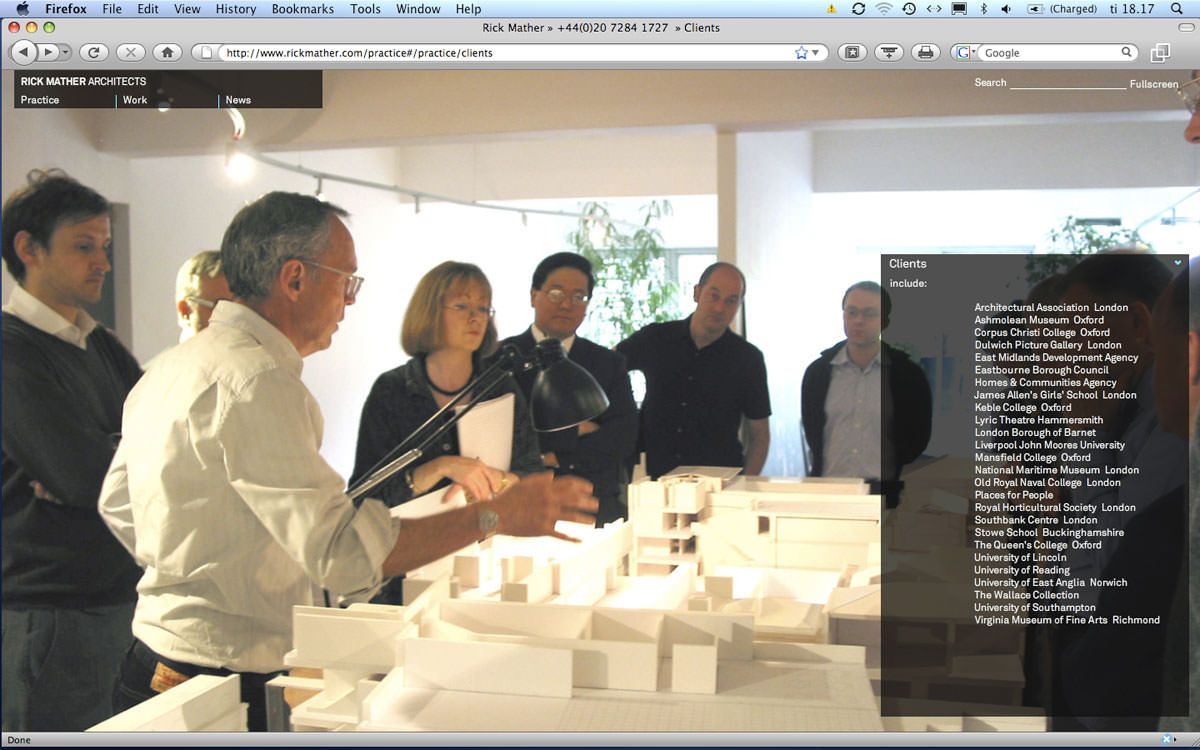
Task: Open the History menu
Action: [236, 9]
